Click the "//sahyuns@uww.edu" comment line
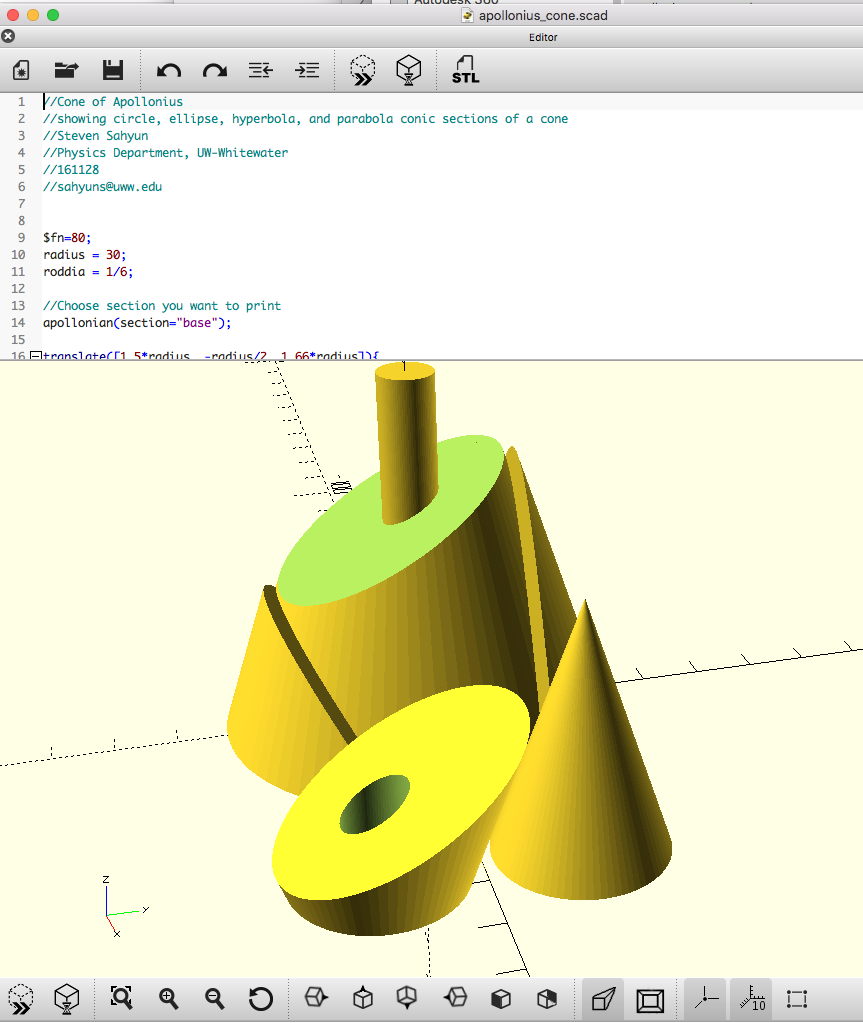The image size is (863, 1023). coord(102,187)
